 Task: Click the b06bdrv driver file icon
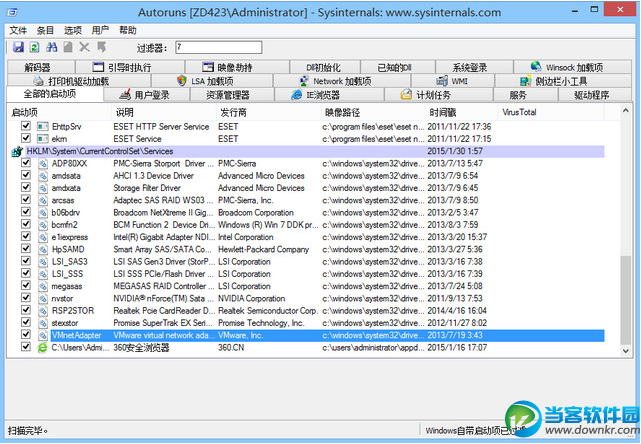(x=43, y=213)
